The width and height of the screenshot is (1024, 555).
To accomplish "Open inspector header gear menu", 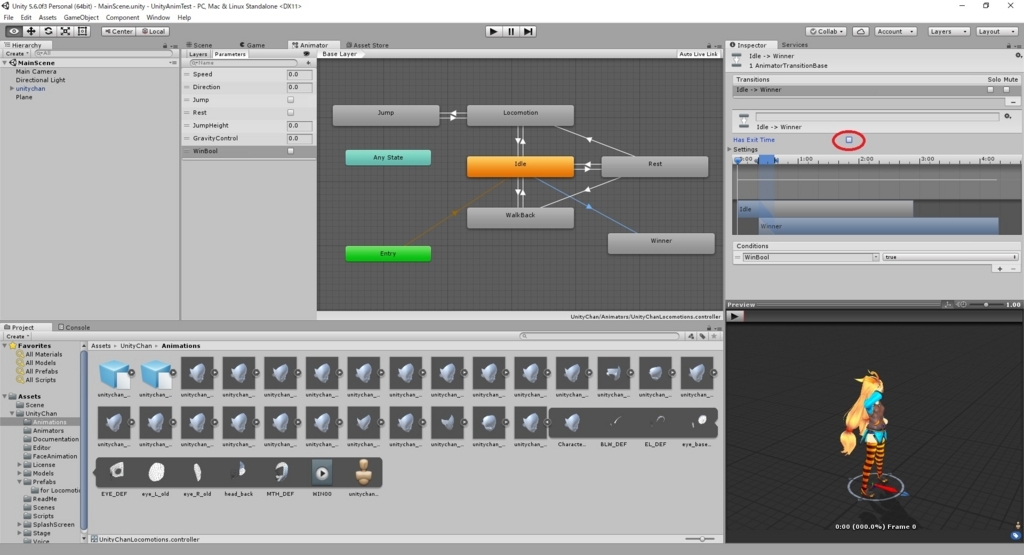I will coord(1018,56).
